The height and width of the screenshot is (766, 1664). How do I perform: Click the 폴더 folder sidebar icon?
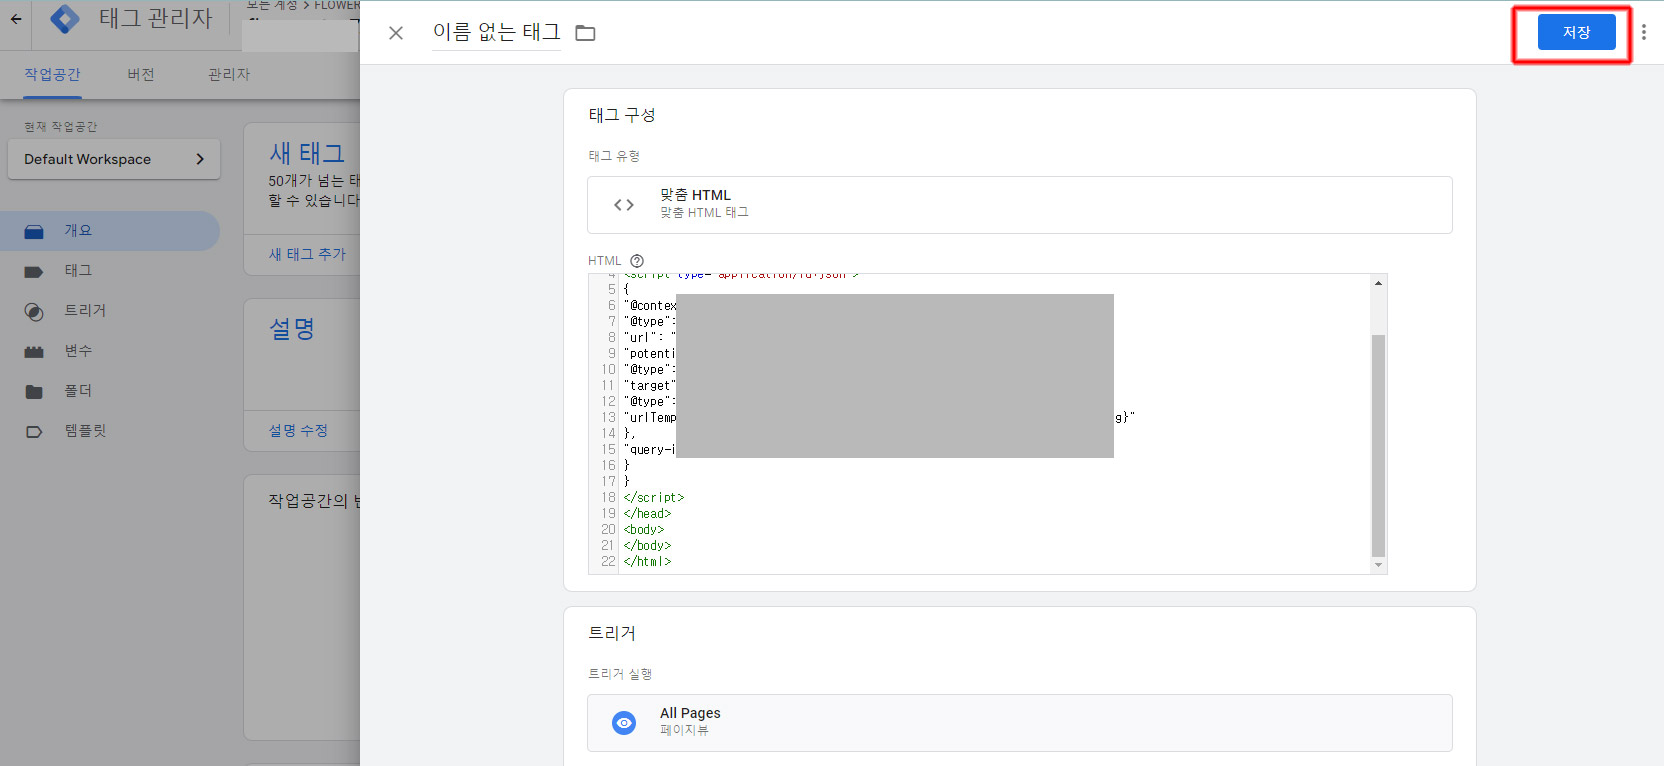coord(34,392)
